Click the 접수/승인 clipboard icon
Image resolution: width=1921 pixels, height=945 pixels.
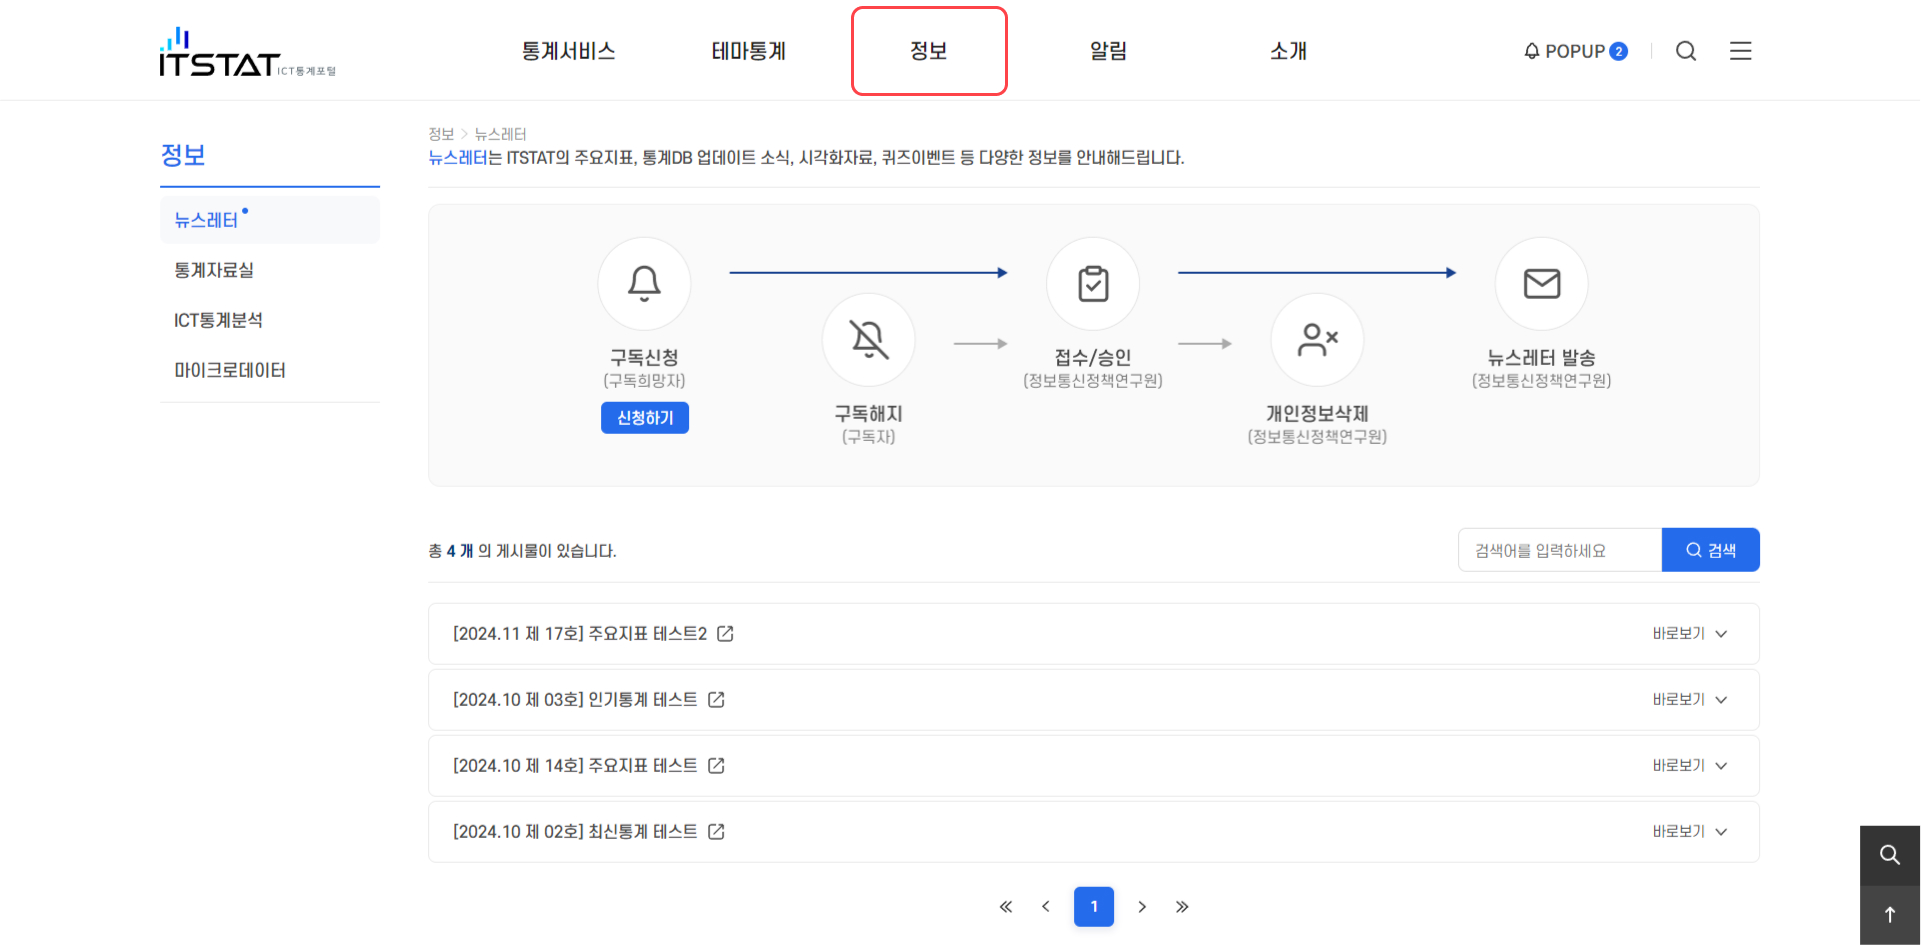coord(1093,284)
